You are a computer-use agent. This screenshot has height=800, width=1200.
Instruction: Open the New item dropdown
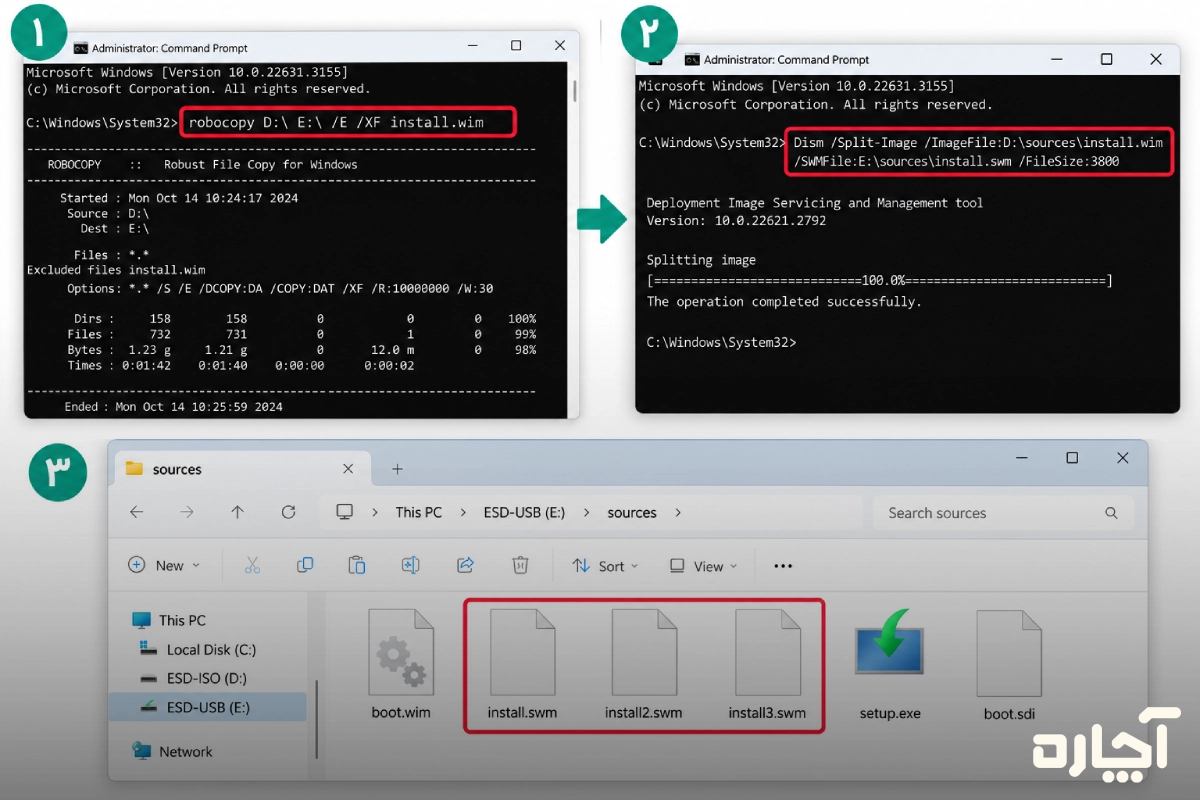coord(164,565)
